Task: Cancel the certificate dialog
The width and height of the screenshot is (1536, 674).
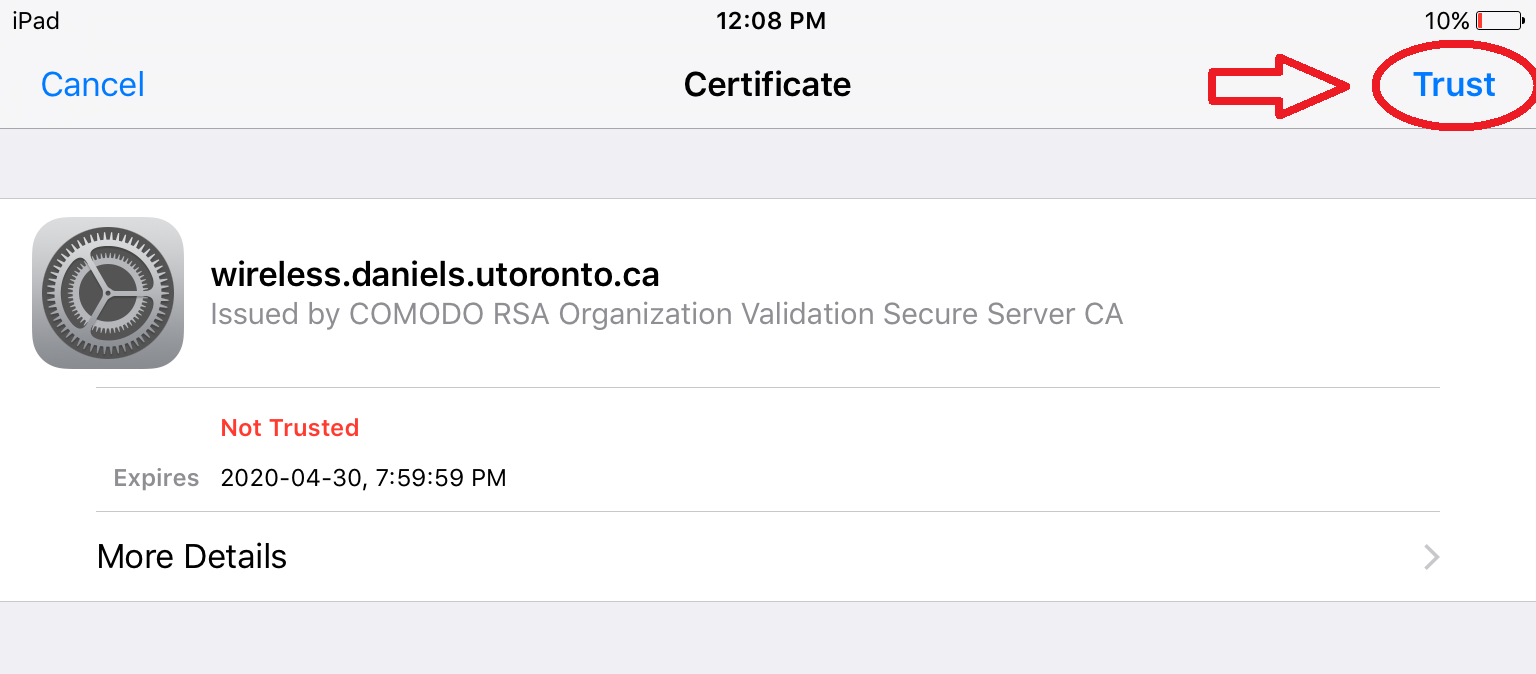Action: [93, 84]
